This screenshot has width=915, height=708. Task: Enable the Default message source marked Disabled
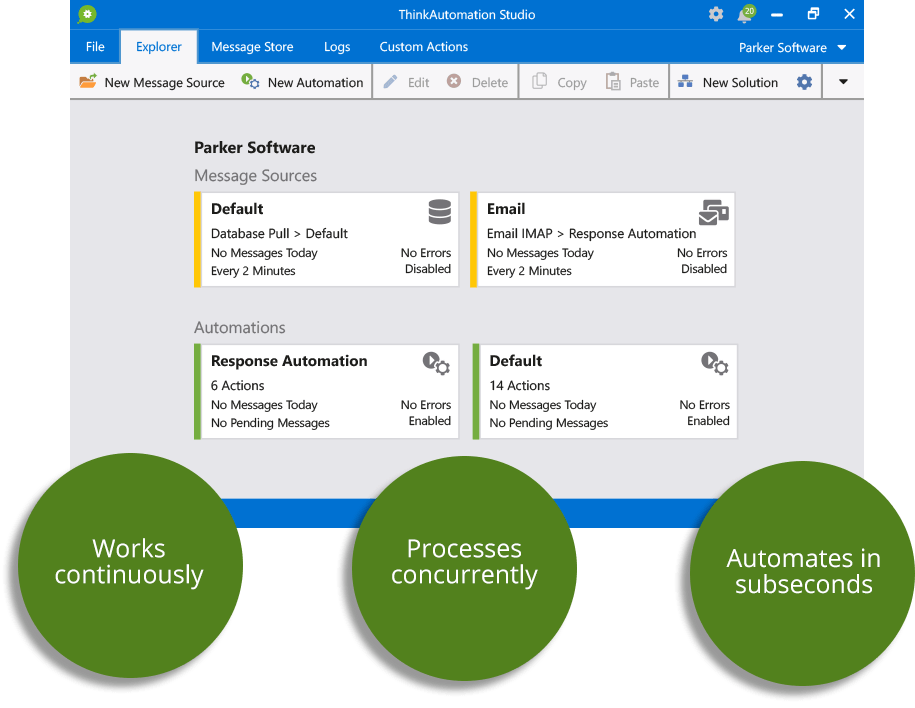[428, 269]
